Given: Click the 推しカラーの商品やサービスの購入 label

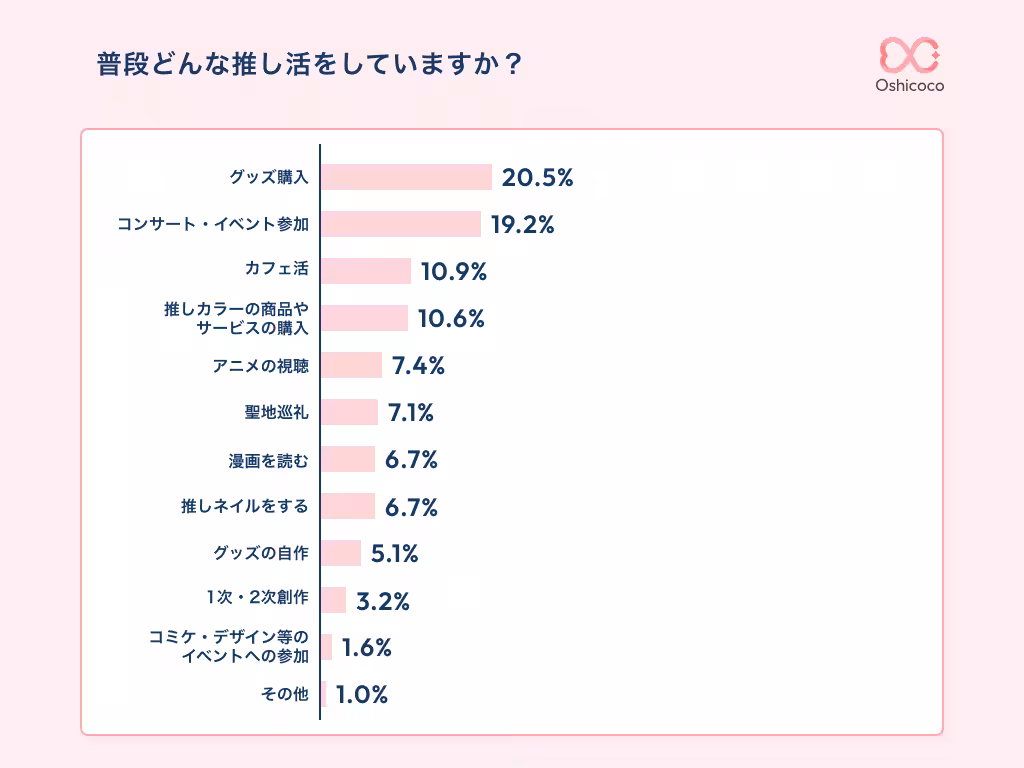Looking at the screenshot, I should [x=236, y=318].
